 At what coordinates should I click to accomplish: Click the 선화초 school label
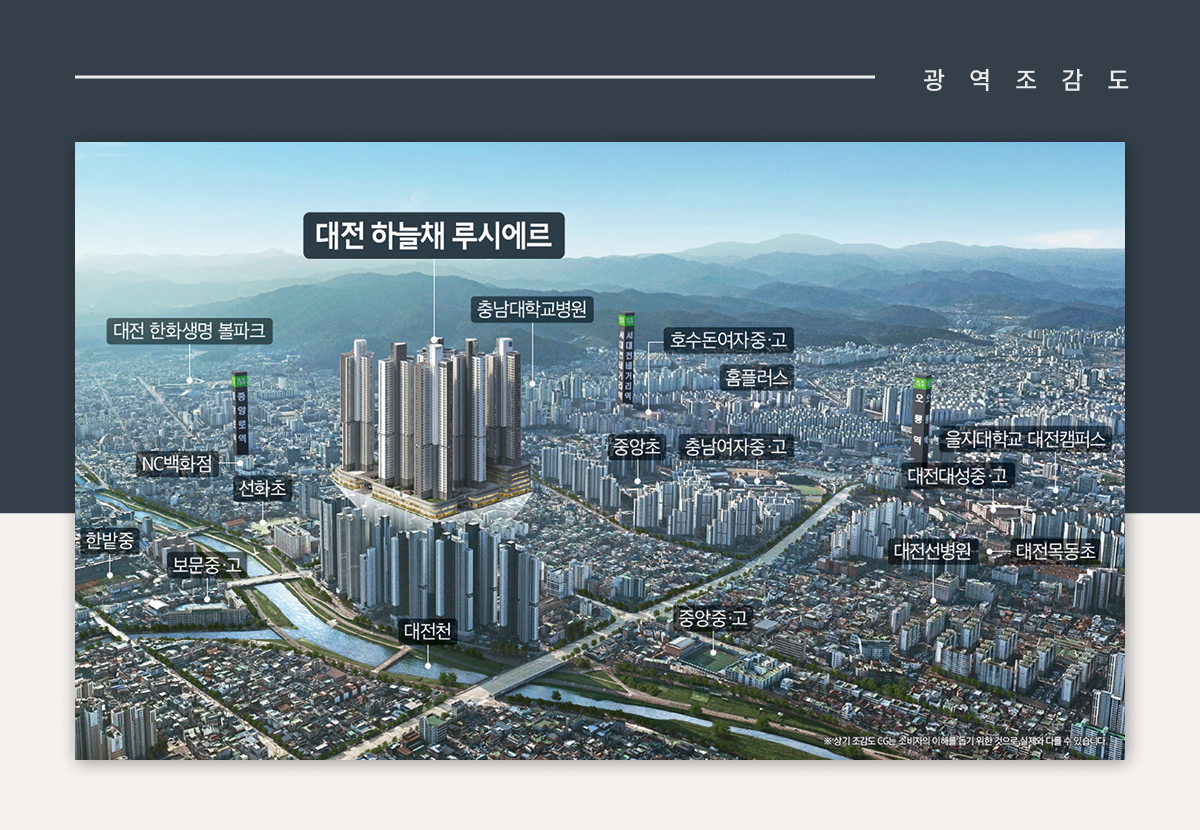coord(262,489)
